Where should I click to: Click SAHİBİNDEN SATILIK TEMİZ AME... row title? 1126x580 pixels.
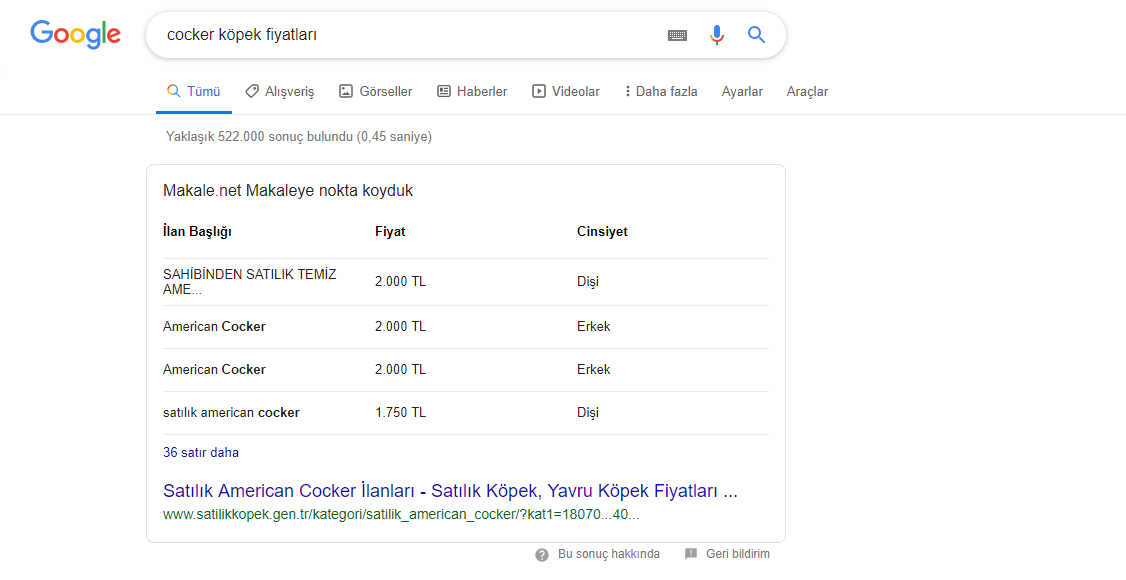249,281
